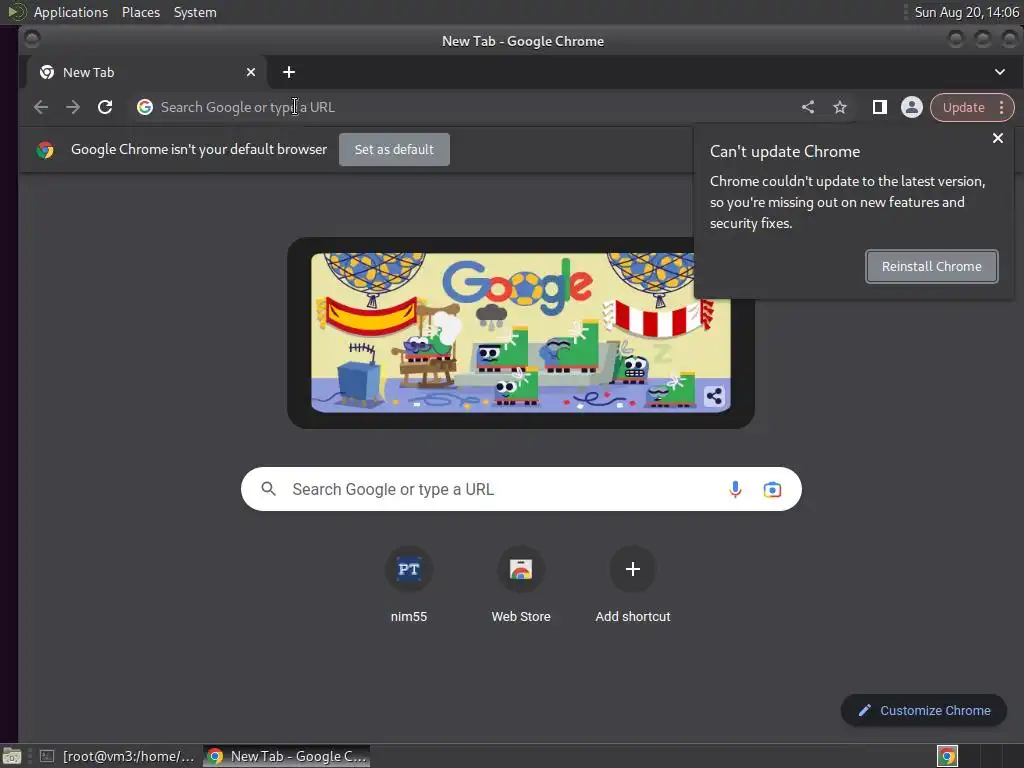Select New Tab - Google Chrome taskbar entry
Screen dimensions: 1024x768
(287, 756)
